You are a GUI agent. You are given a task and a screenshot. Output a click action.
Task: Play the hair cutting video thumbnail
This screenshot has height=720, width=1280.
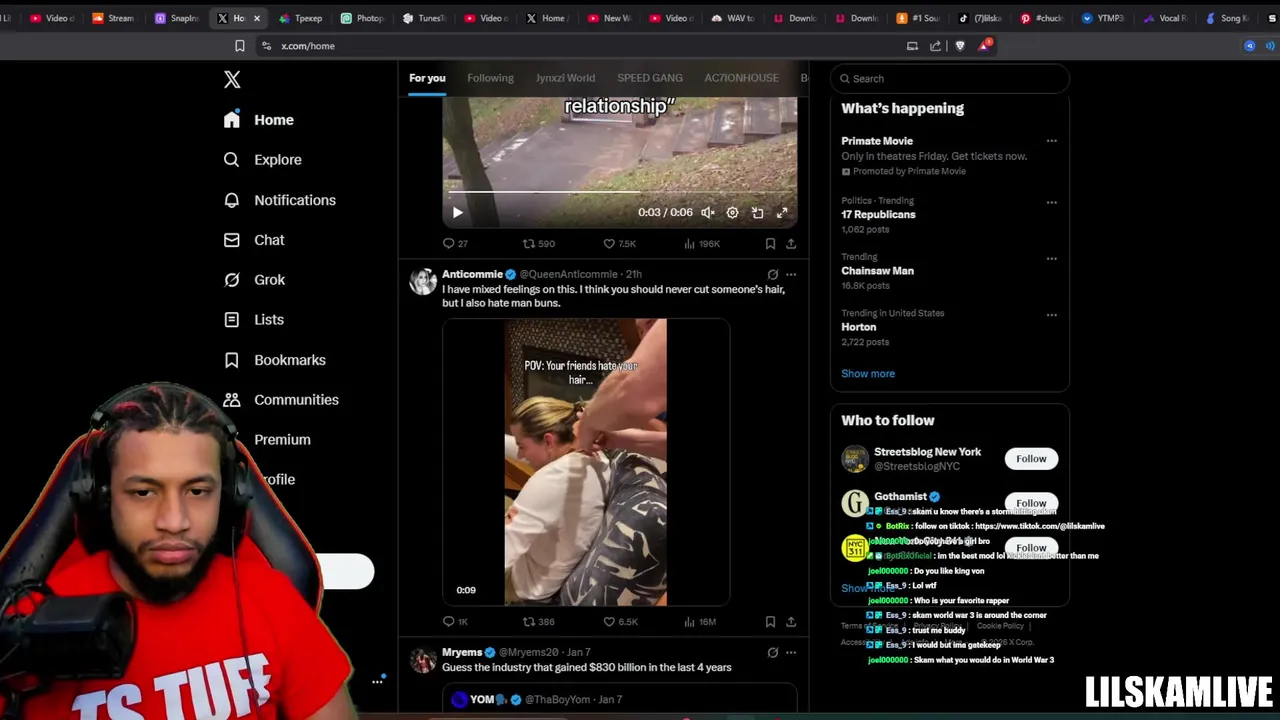pos(585,462)
